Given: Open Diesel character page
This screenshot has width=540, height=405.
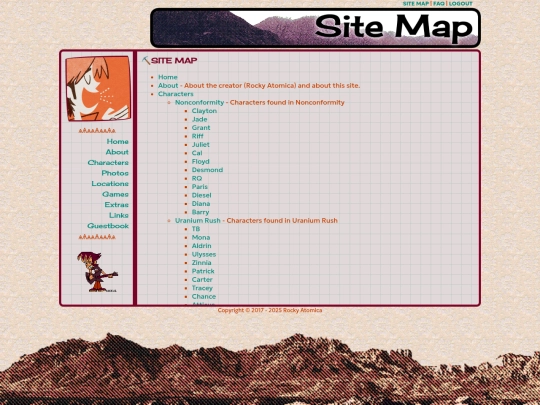Looking at the screenshot, I should pos(201,195).
